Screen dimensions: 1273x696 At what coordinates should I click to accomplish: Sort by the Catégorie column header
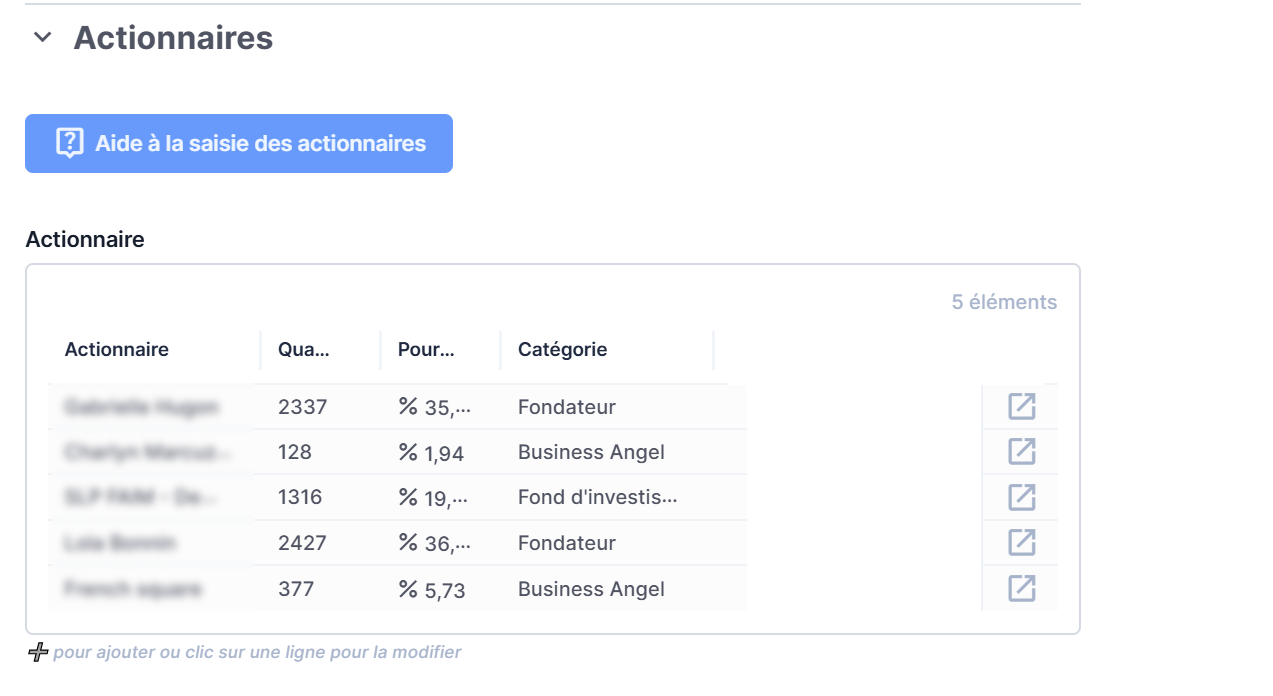pyautogui.click(x=562, y=349)
